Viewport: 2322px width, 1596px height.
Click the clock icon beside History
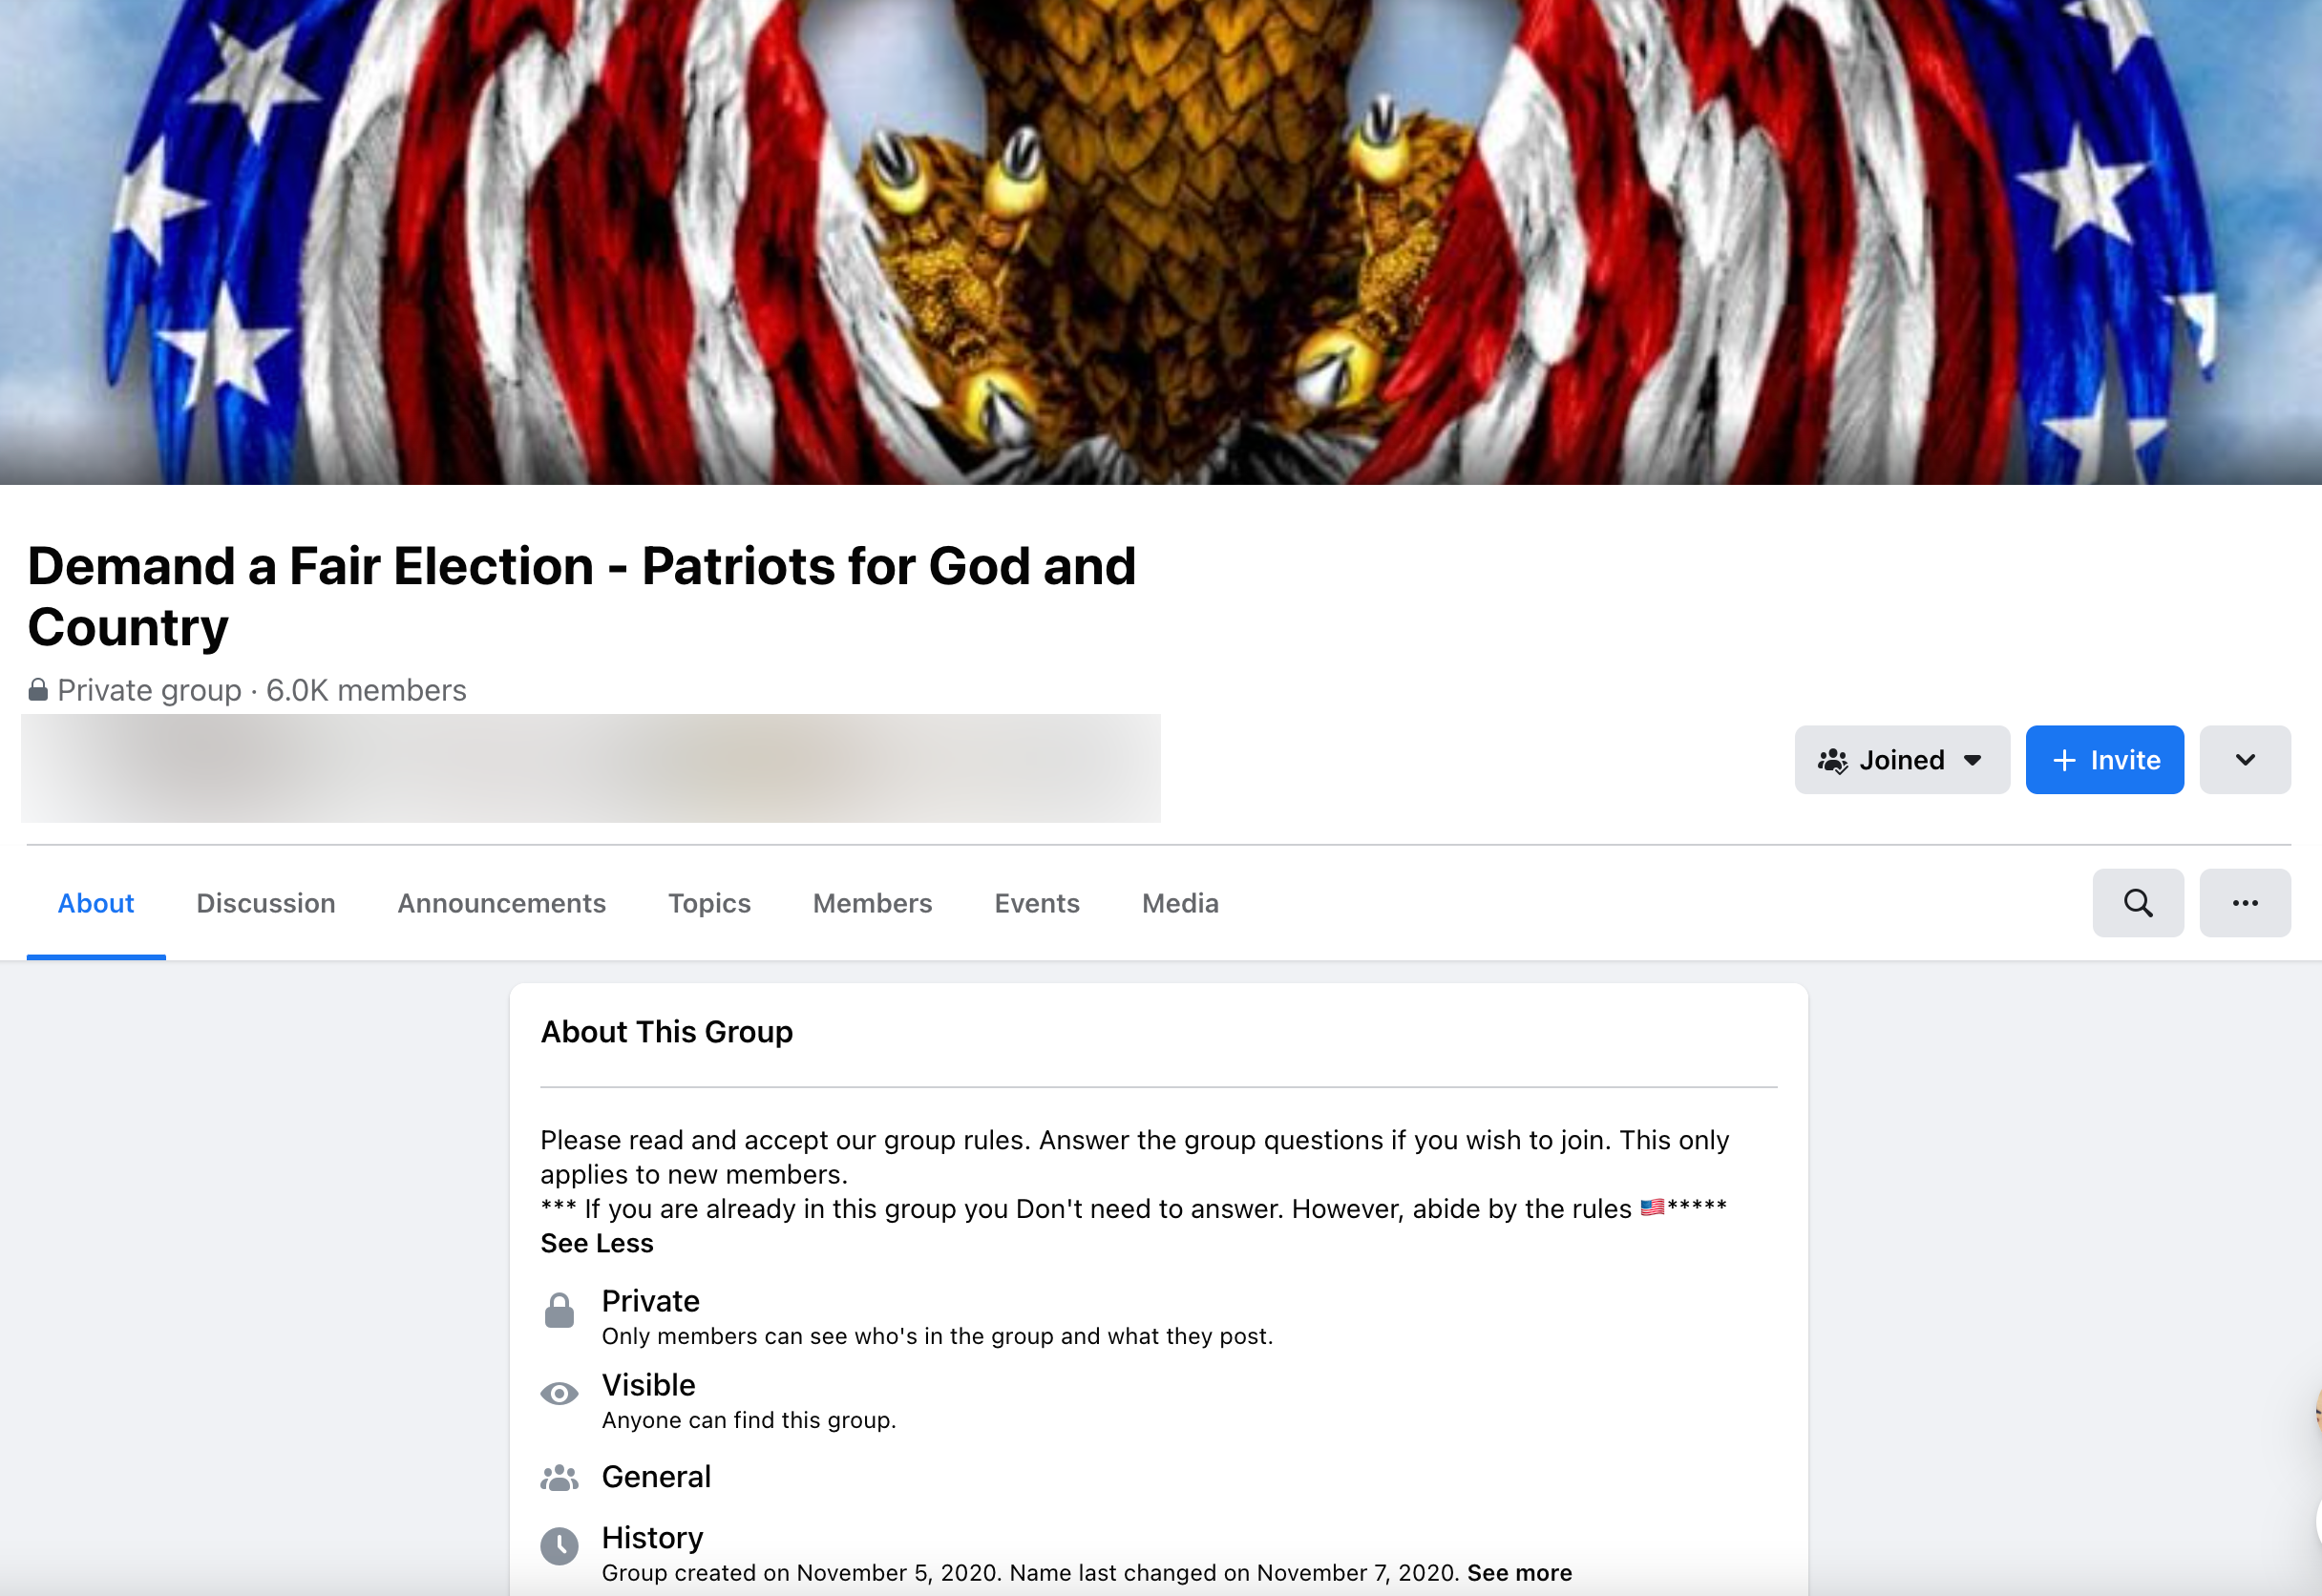coord(559,1545)
